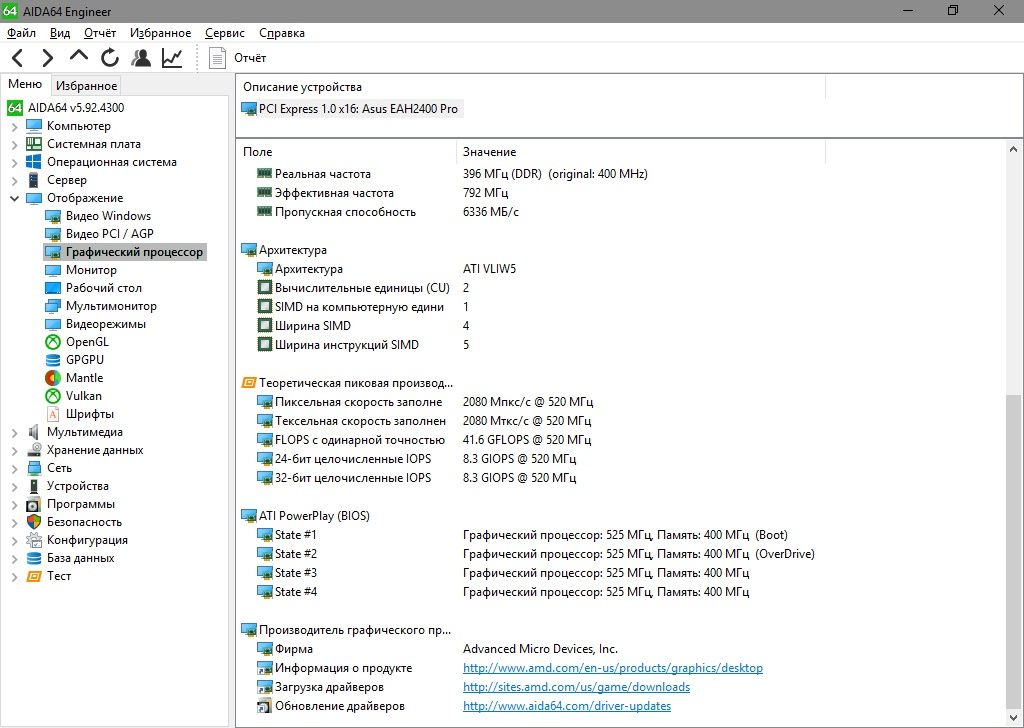1024x728 pixels.
Task: Click the Конфигурация gear icon
Action: coord(34,540)
